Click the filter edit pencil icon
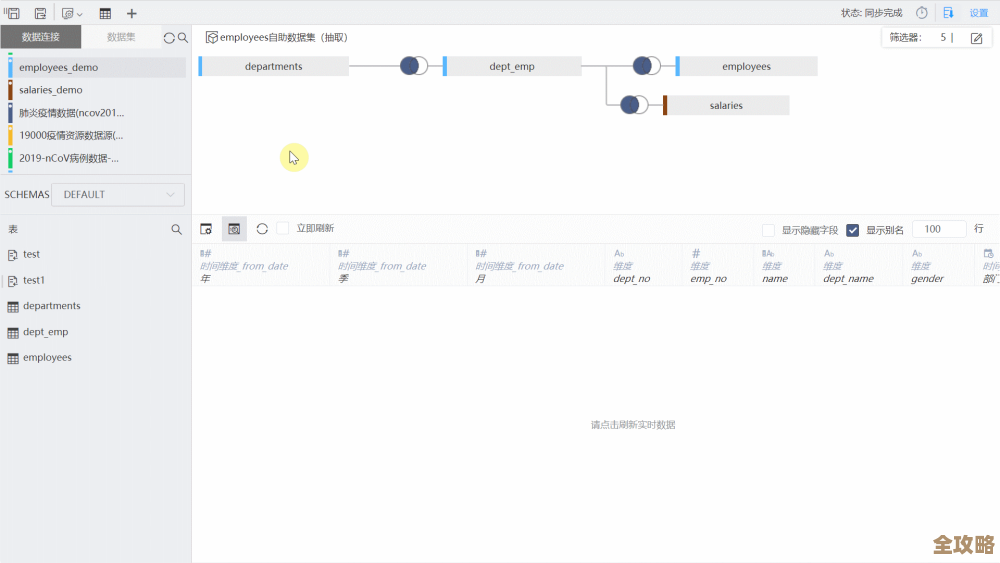 pyautogui.click(x=976, y=38)
